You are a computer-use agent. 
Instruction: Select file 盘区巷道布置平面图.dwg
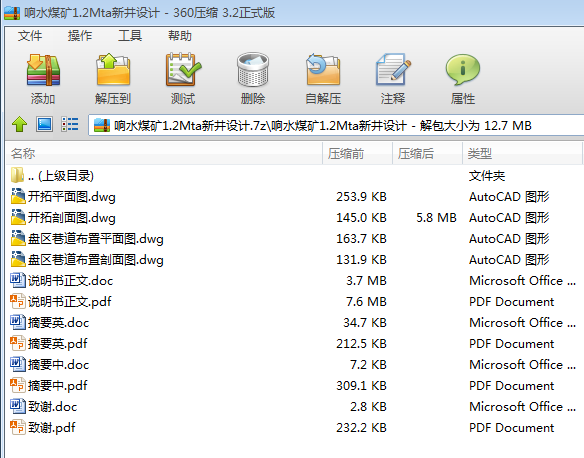[x=295, y=239]
